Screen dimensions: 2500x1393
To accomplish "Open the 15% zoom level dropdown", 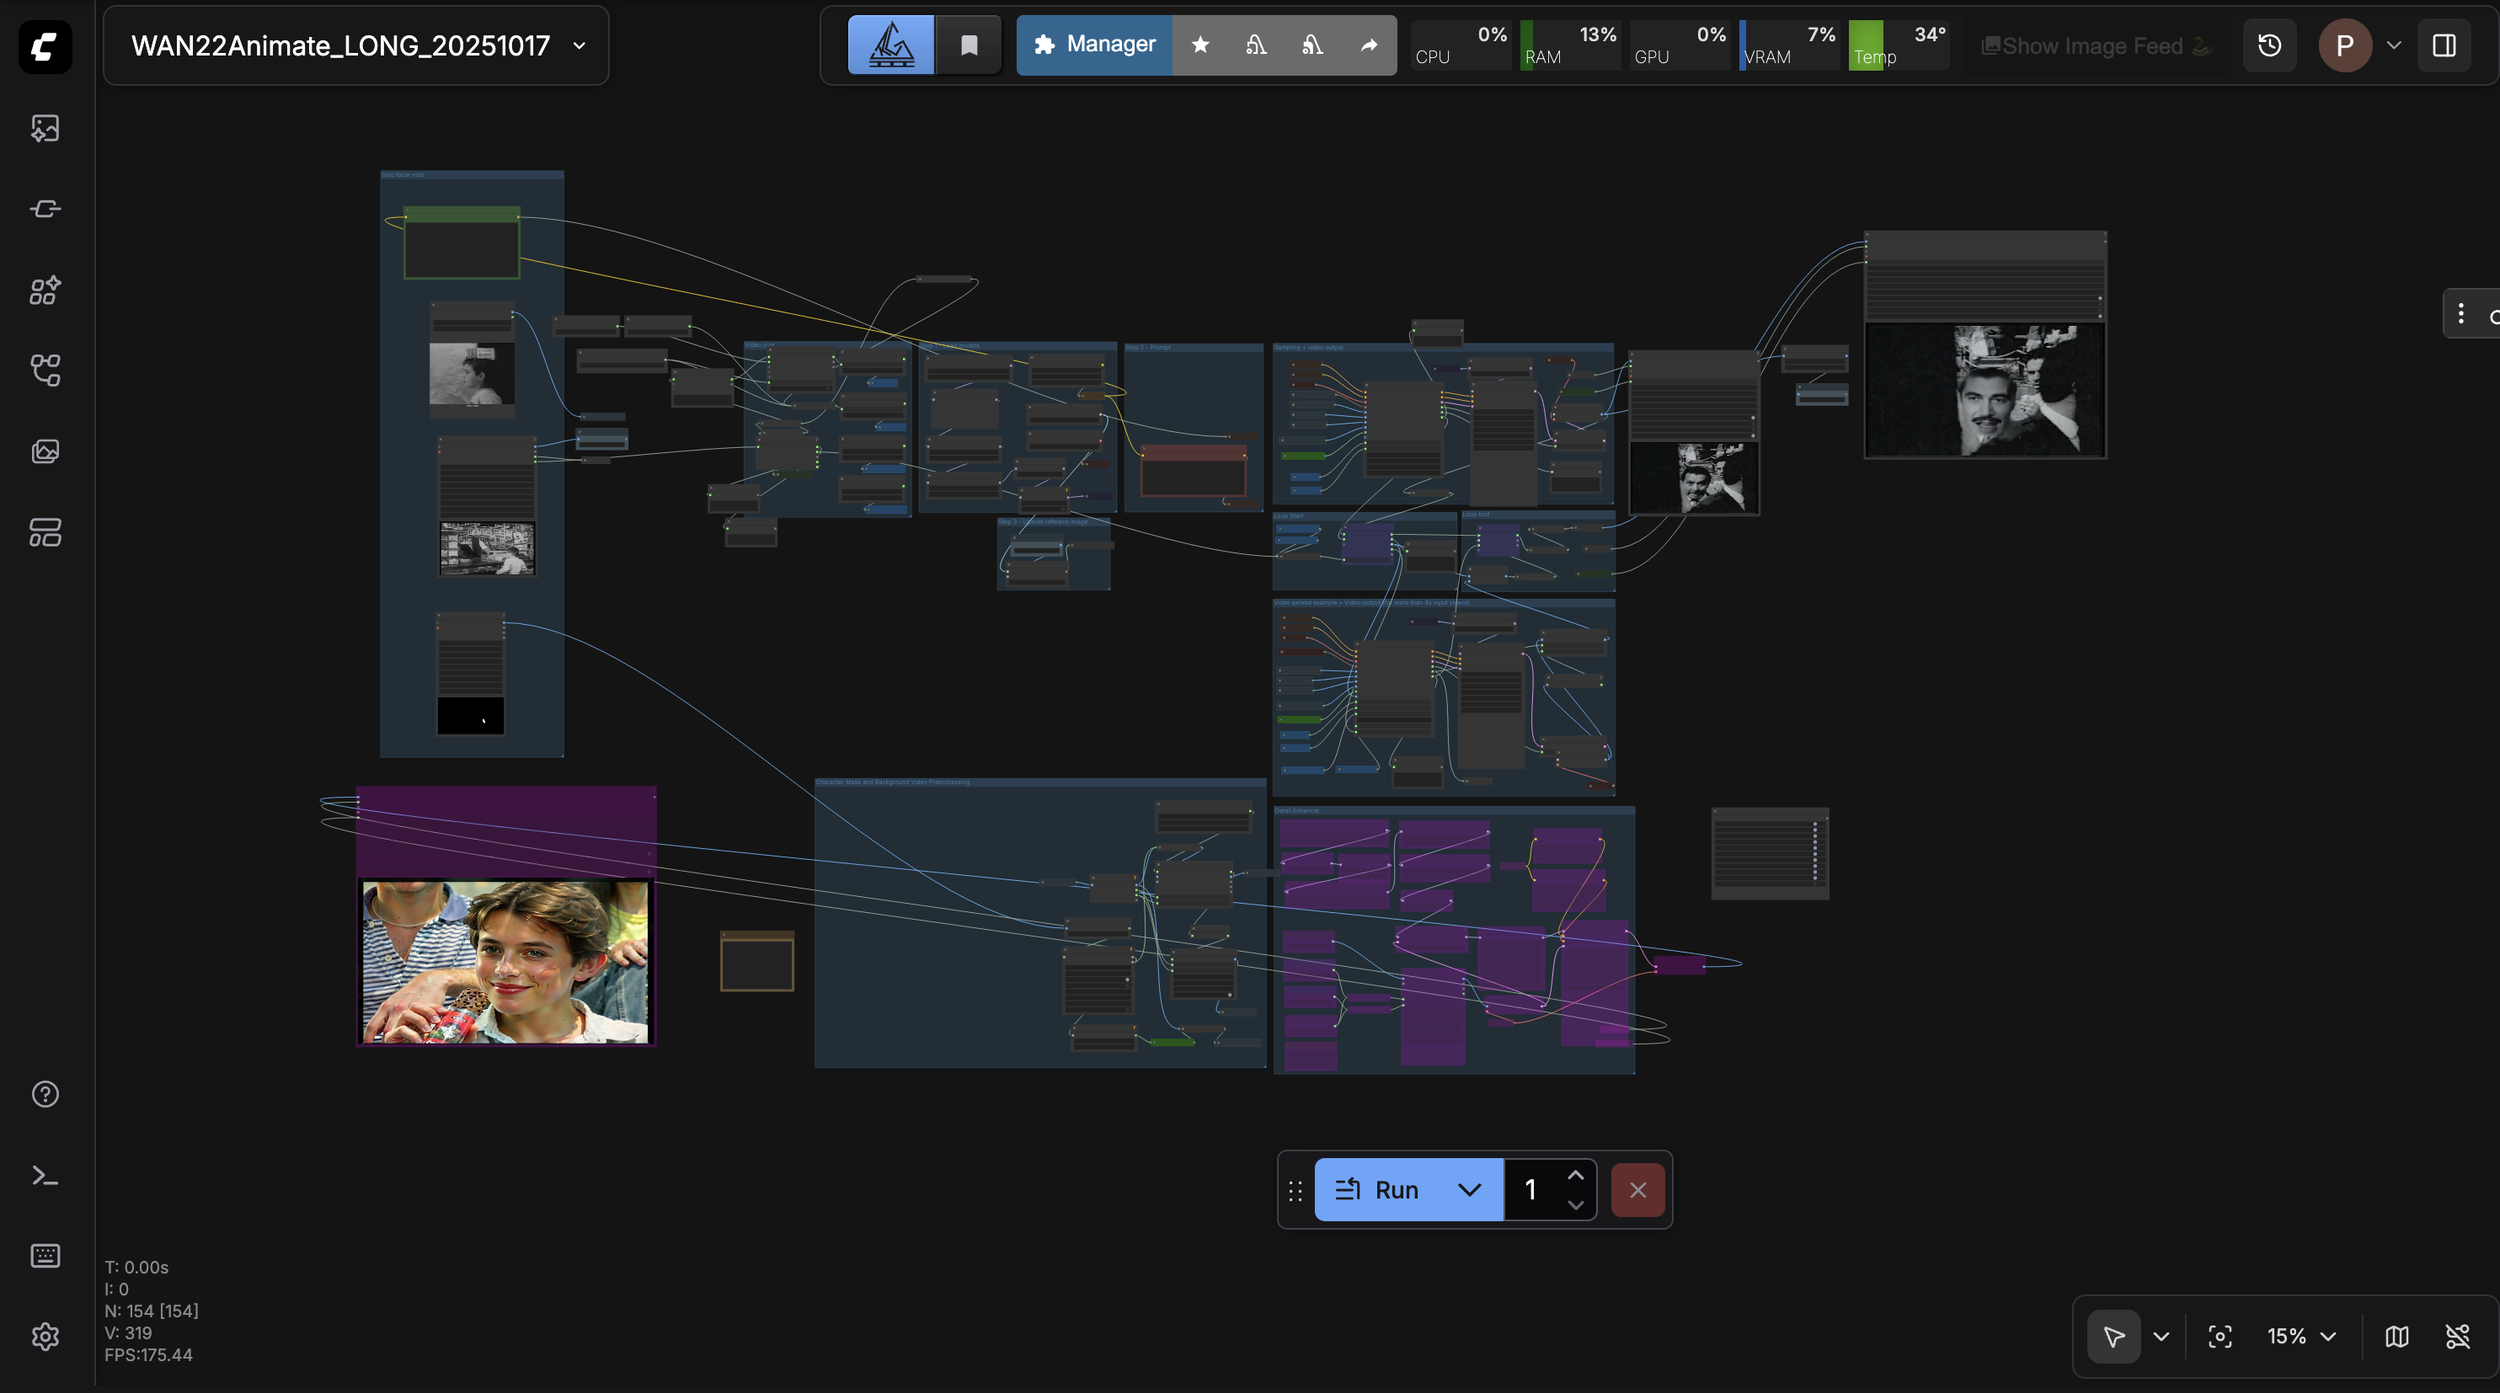I will coord(2300,1337).
